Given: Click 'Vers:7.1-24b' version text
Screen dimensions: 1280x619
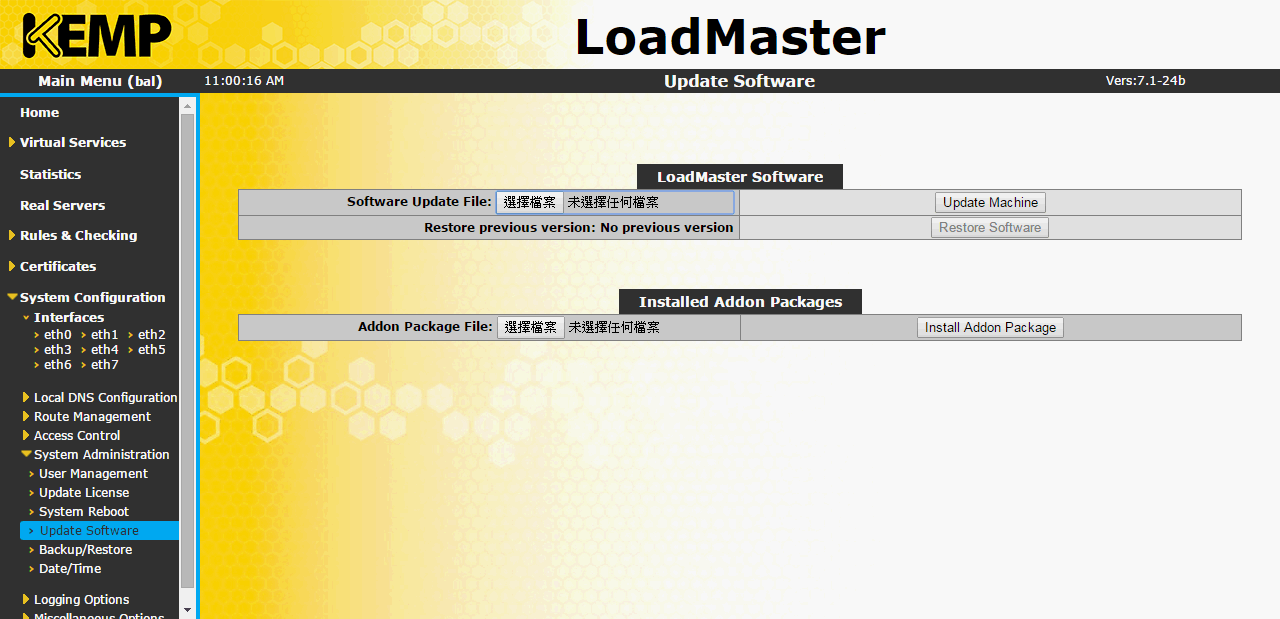Looking at the screenshot, I should click(x=1145, y=81).
